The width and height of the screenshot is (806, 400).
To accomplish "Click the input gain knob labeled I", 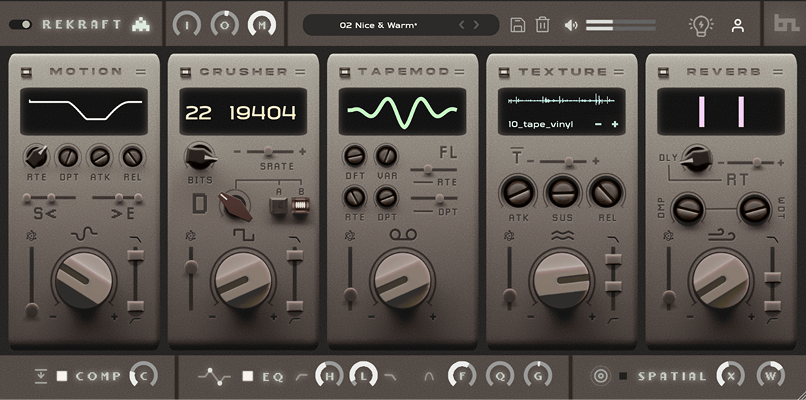I will (x=187, y=24).
